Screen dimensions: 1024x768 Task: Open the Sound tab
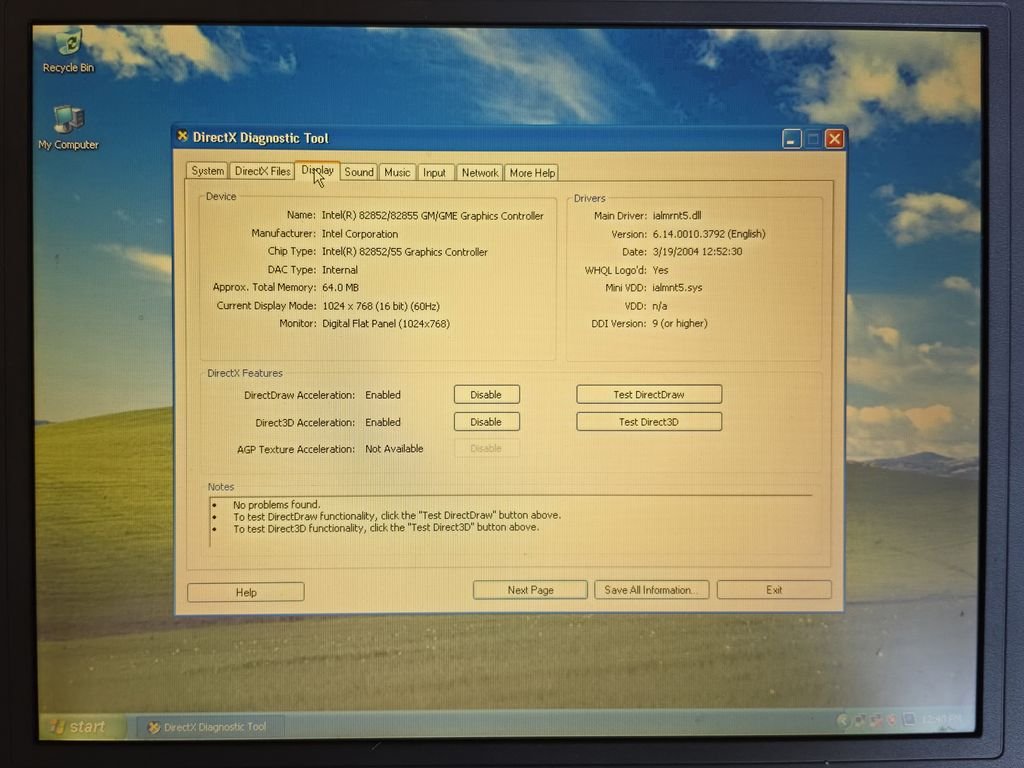click(359, 172)
